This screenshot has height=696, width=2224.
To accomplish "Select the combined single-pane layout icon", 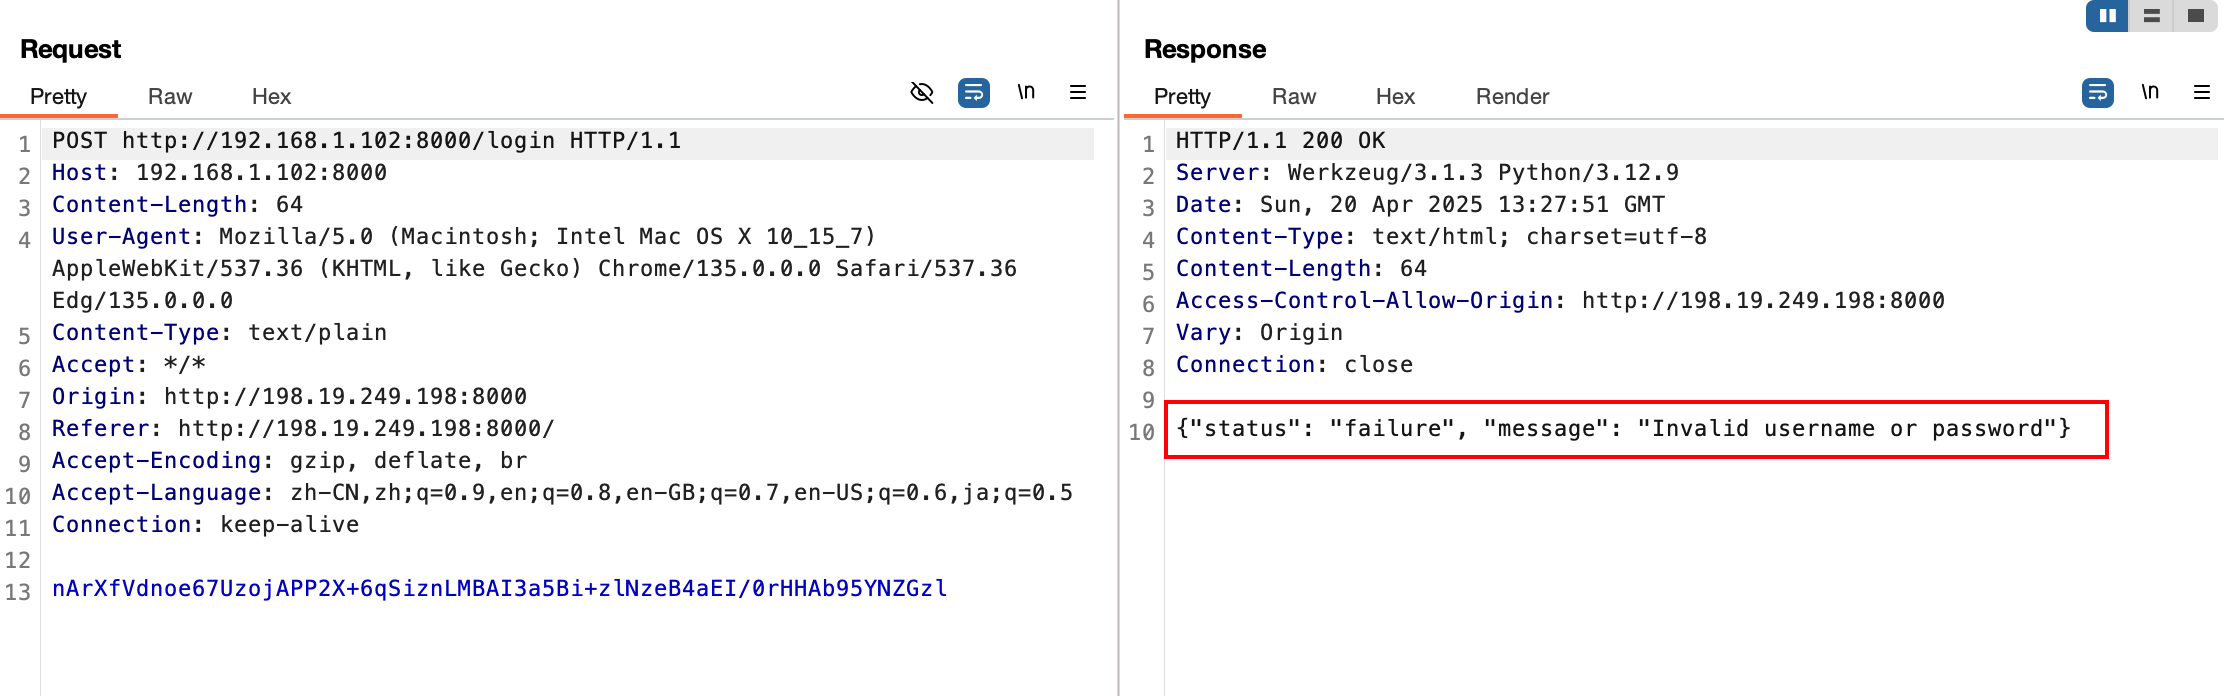I will coord(2195,16).
